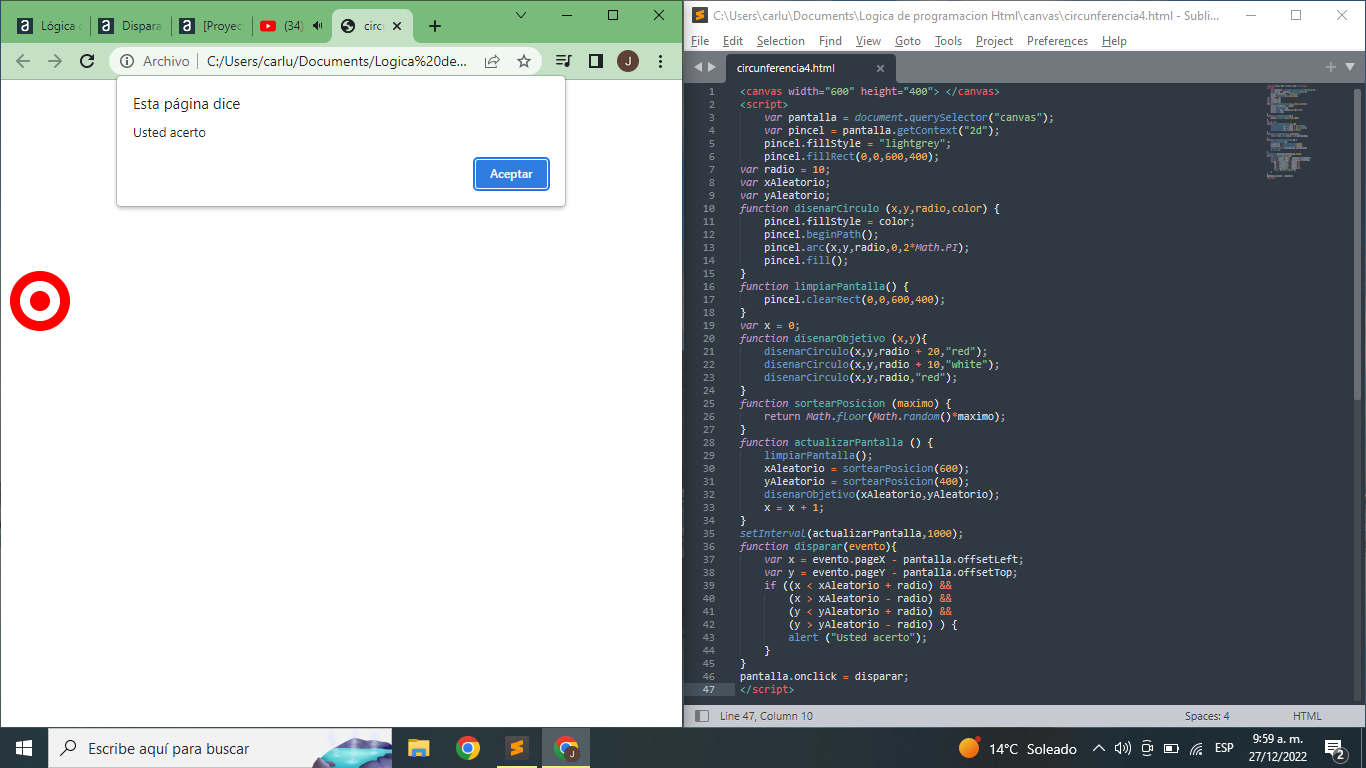Open the volume control in system tray
The width and height of the screenshot is (1366, 768).
click(x=1123, y=748)
